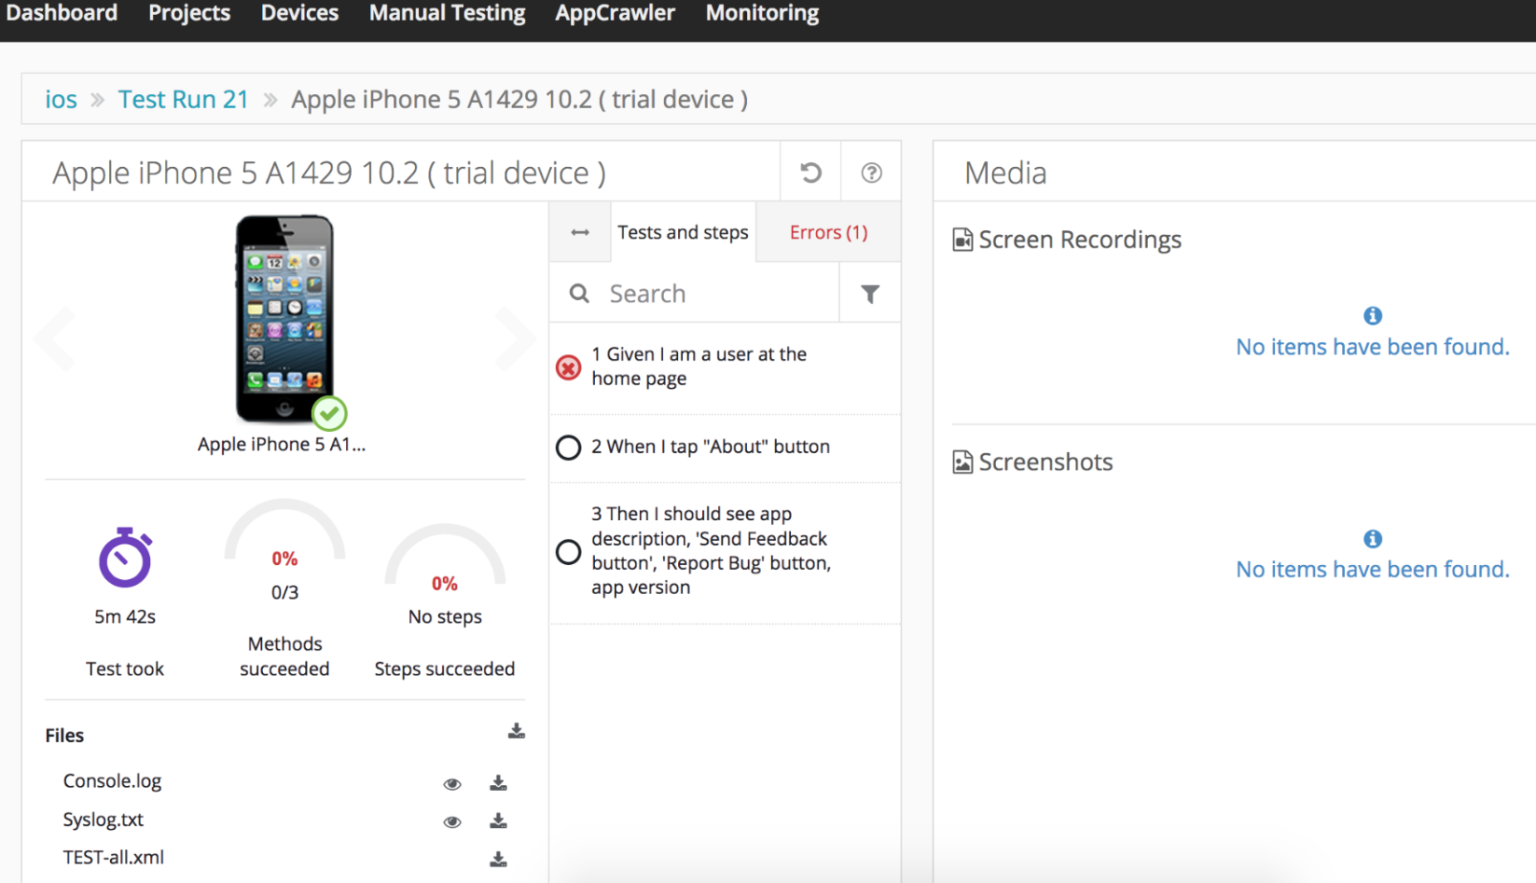
Task: Download the Syslog.txt file
Action: pos(498,821)
